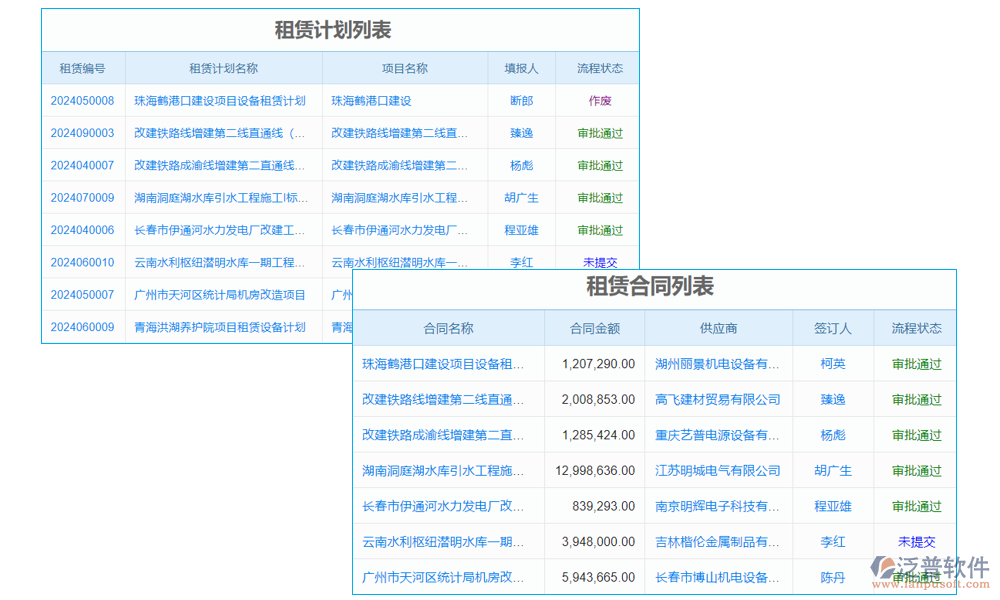1000x600 pixels.
Task: Click filler name 程亚雄 in plan list
Action: [521, 229]
